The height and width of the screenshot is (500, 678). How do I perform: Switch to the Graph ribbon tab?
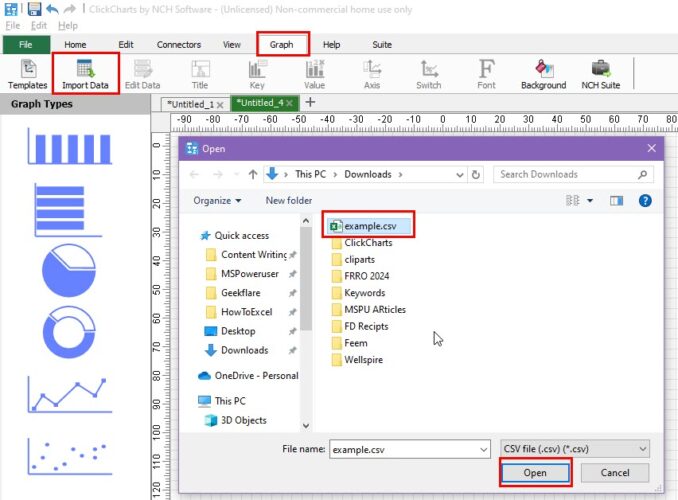281,45
